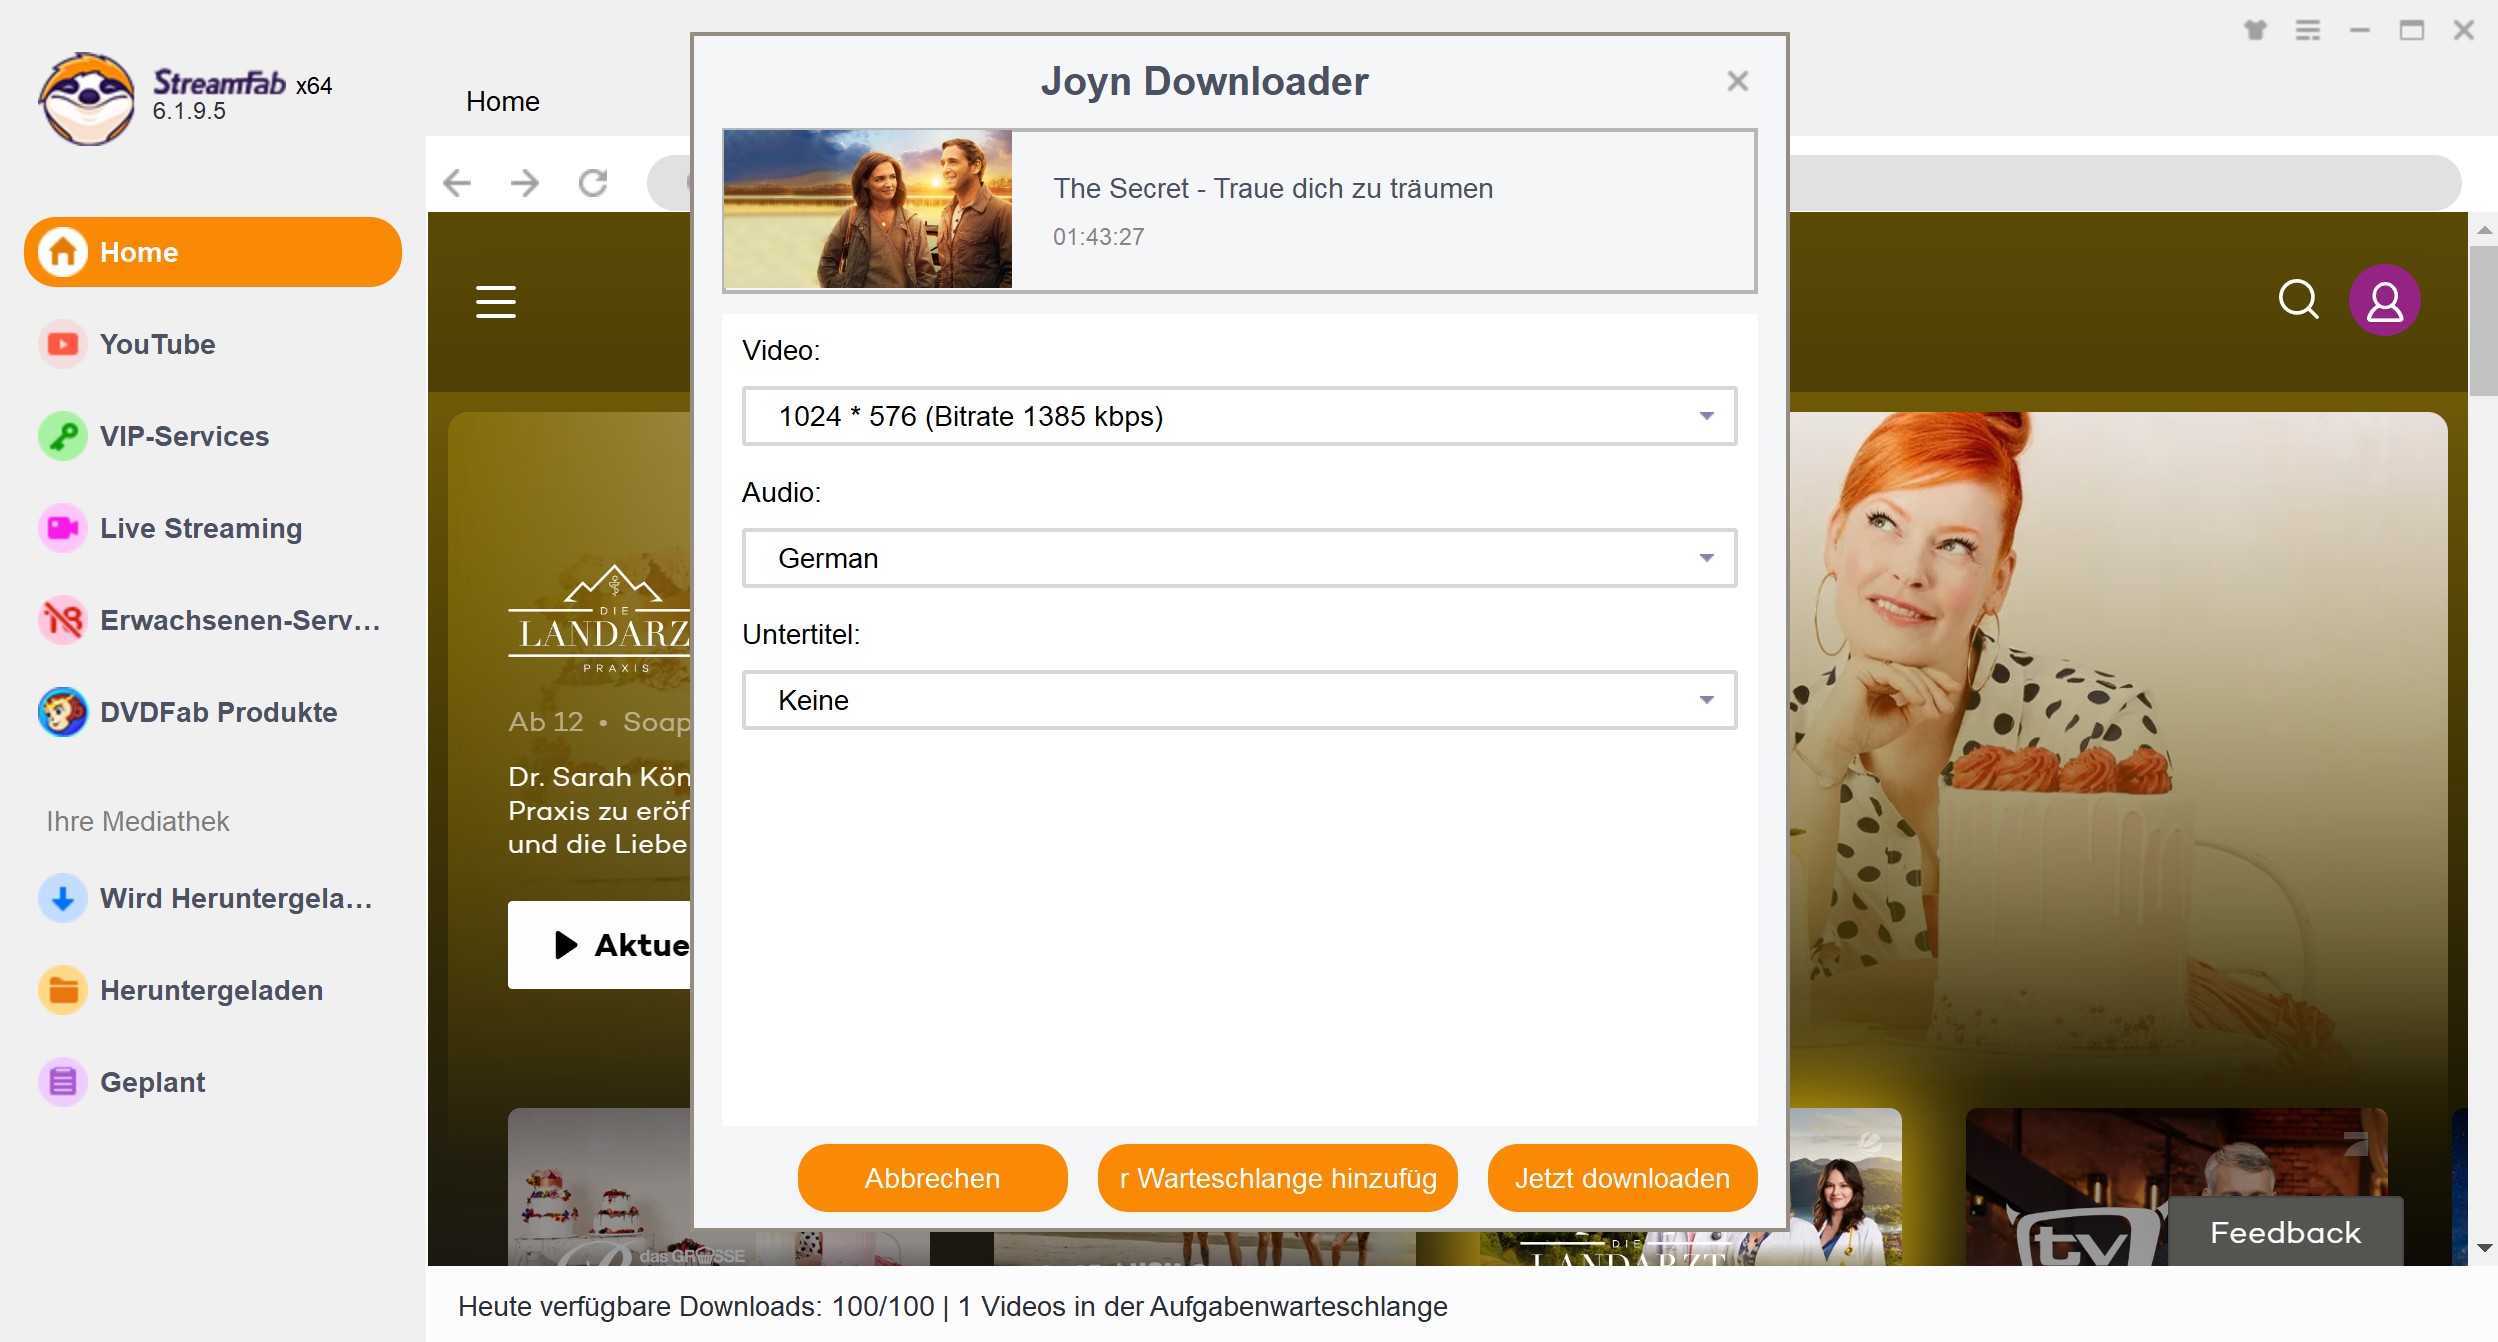Click the YouTube play icon
Image resolution: width=2498 pixels, height=1342 pixels.
tap(63, 344)
